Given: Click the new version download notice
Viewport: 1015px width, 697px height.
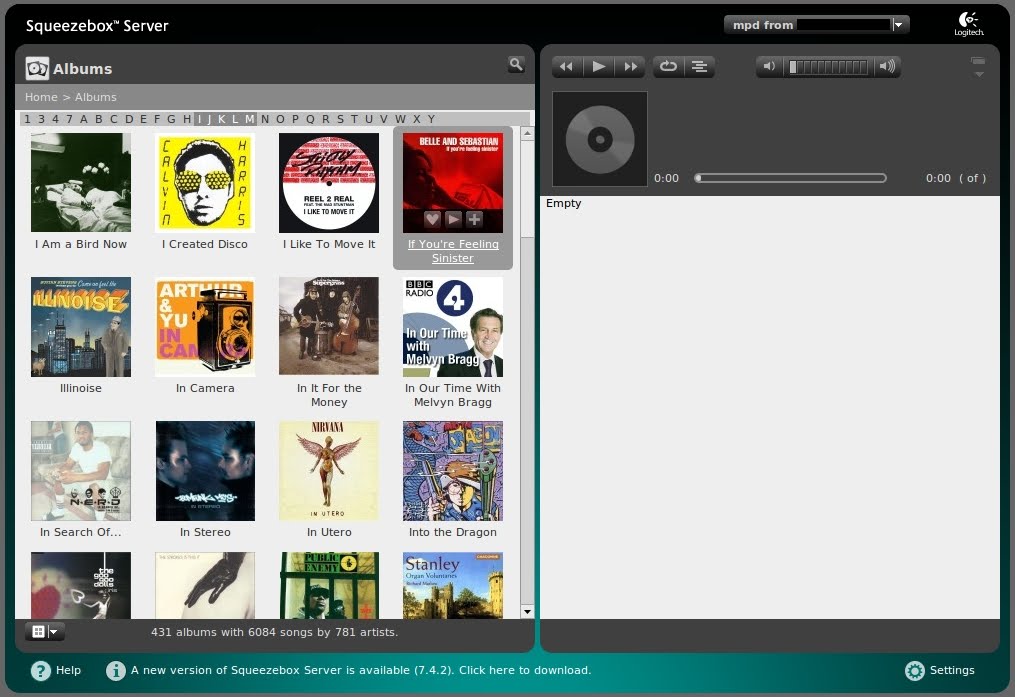Looking at the screenshot, I should pos(361,670).
